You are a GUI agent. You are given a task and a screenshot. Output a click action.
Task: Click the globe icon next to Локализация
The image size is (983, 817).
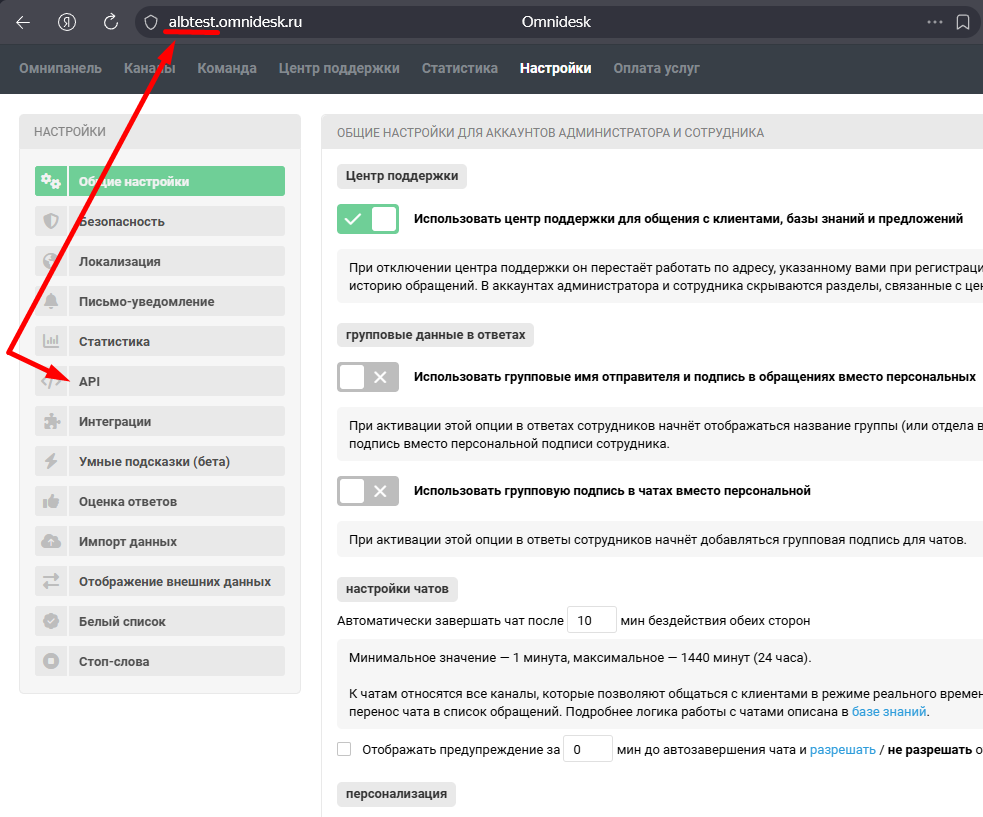coord(51,261)
